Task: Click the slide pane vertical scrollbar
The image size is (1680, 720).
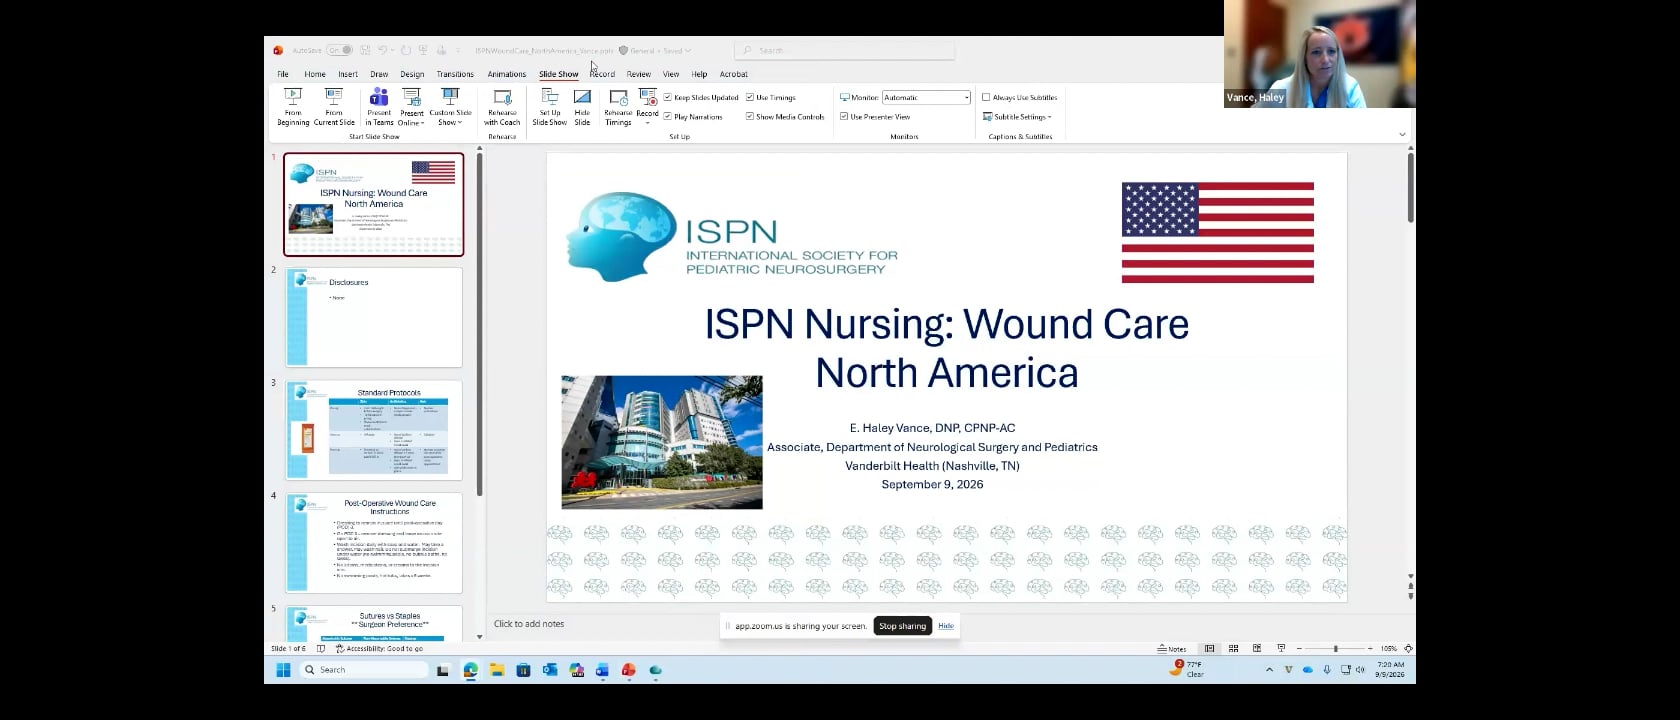Action: pos(1410,188)
